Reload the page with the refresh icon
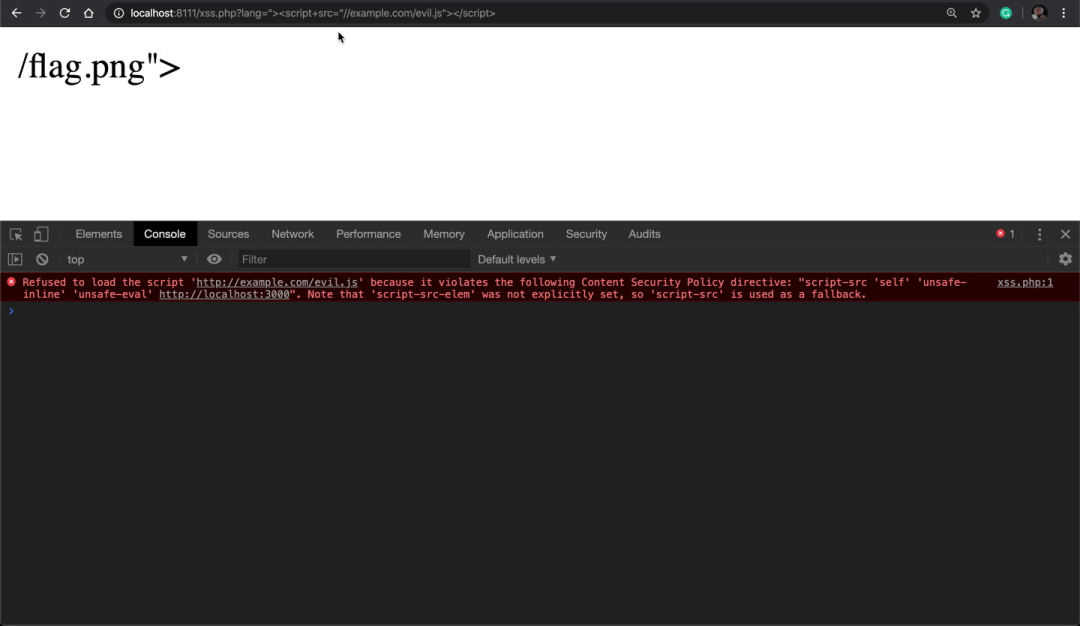1080x626 pixels. [65, 13]
